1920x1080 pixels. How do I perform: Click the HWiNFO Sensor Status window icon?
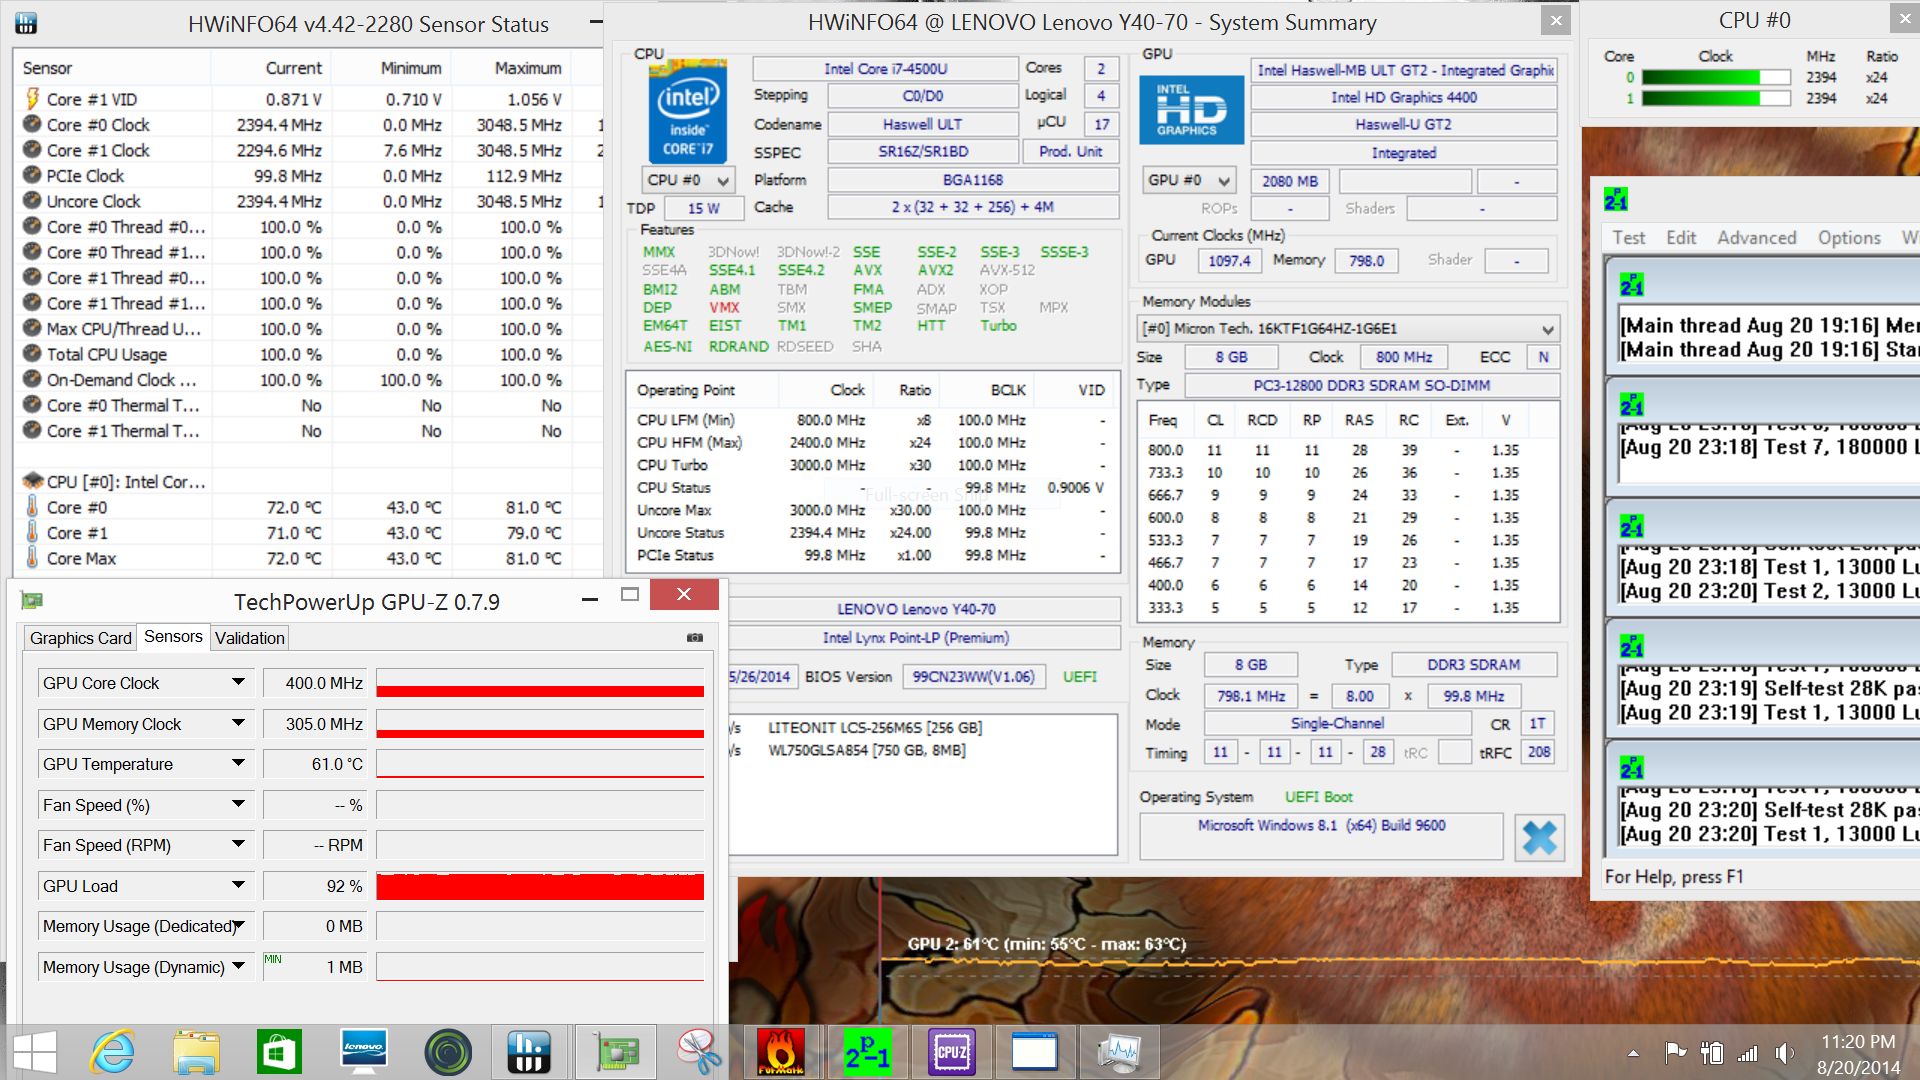pyautogui.click(x=26, y=23)
